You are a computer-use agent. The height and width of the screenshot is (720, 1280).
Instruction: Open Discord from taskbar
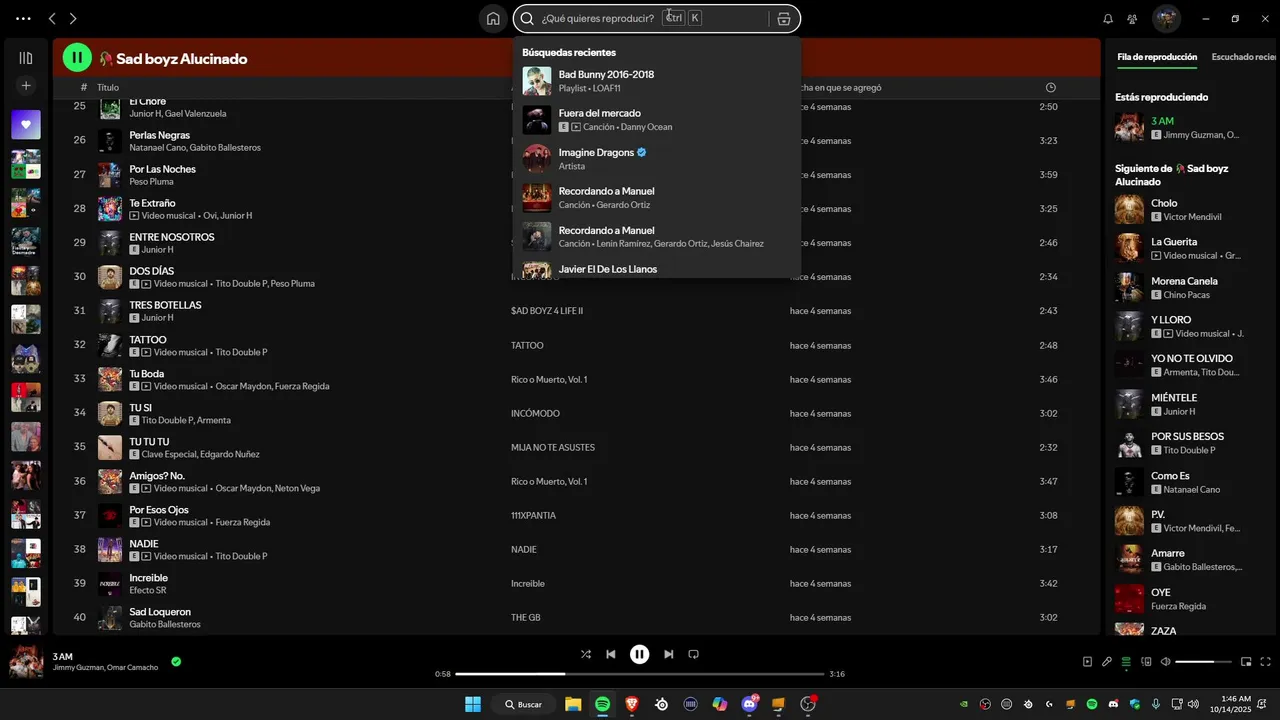(750, 704)
